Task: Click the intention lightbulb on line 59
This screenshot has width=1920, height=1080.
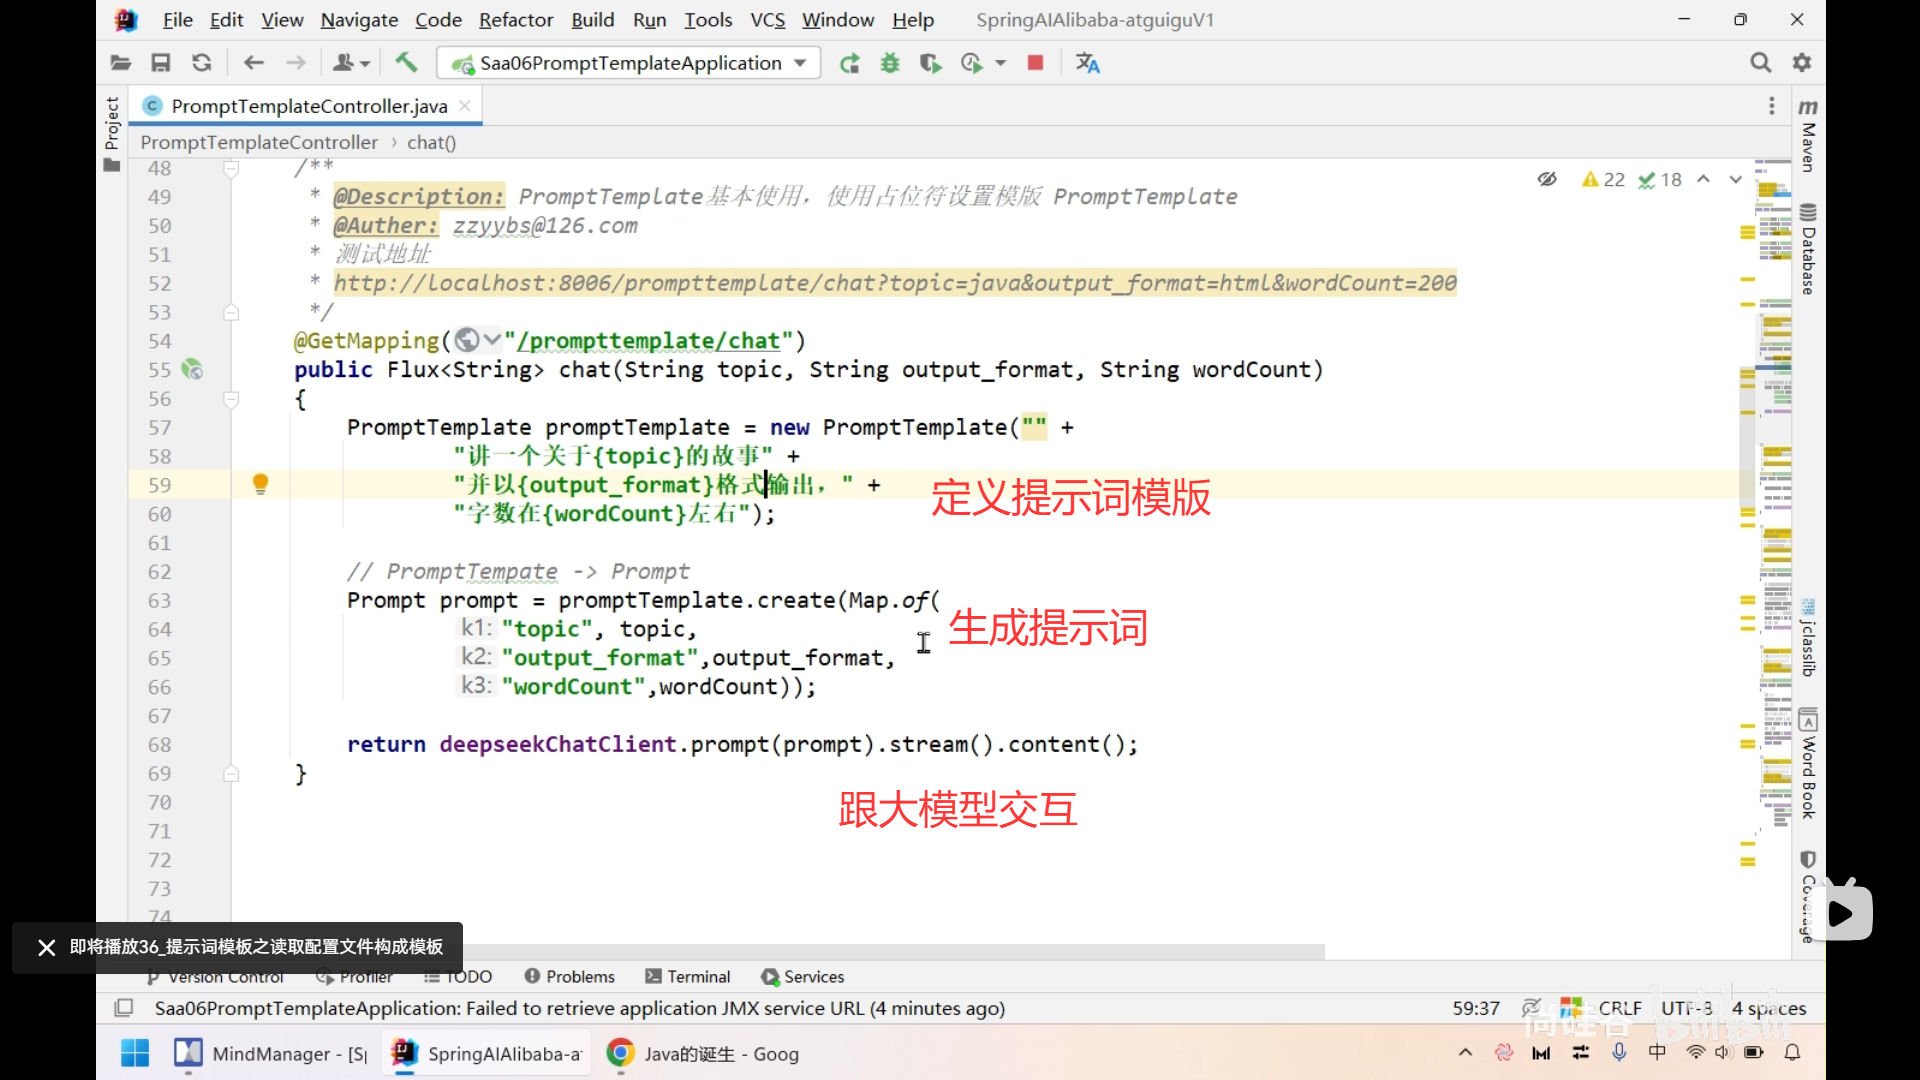Action: (260, 484)
